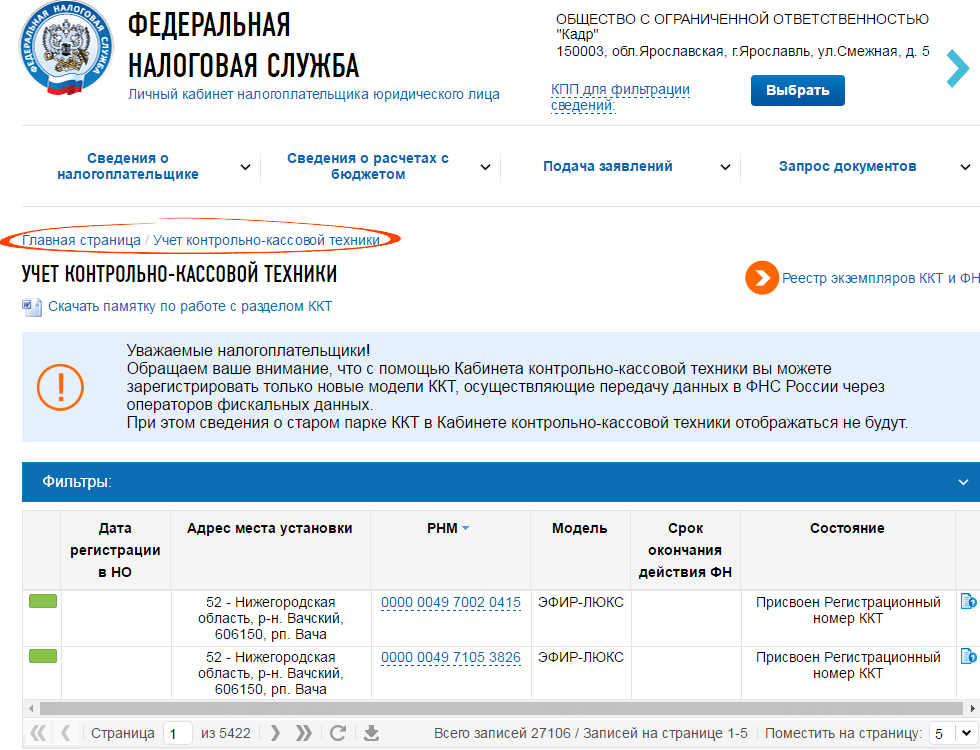
Task: Open the records per page dropdown
Action: 953,733
